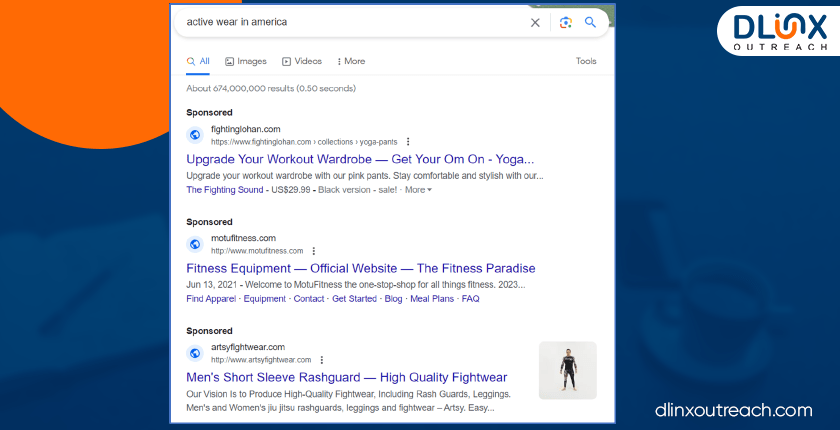Open 'The Fighting Sound' sitelink
The image size is (840, 430).
click(x=225, y=190)
